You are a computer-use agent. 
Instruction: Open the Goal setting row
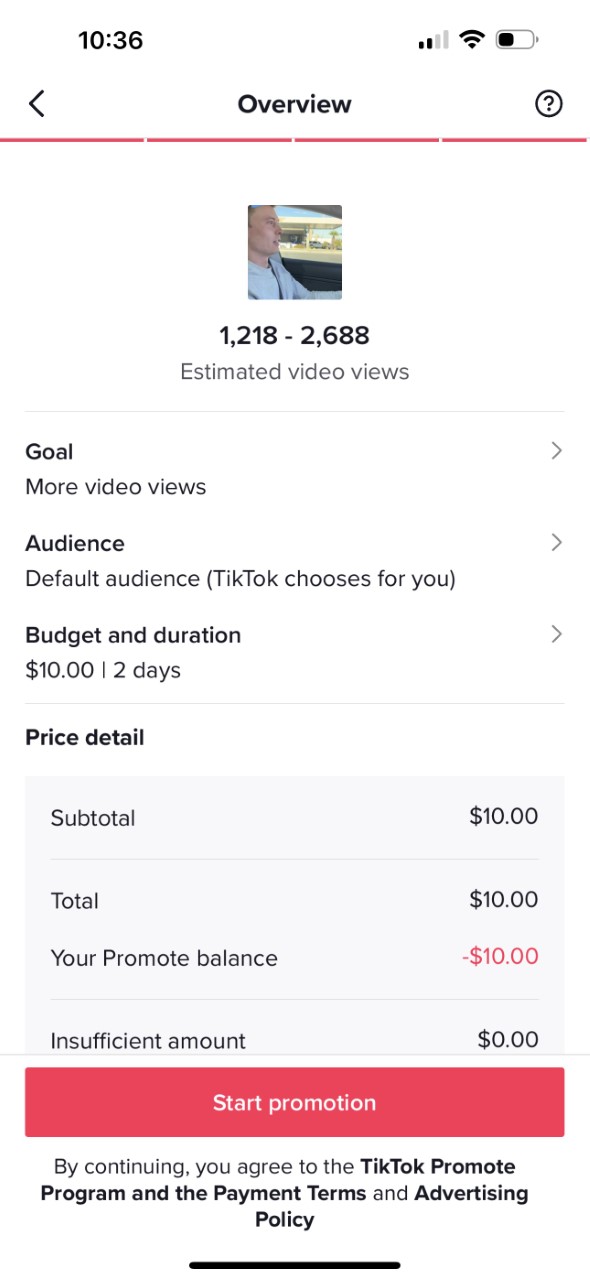click(x=295, y=469)
